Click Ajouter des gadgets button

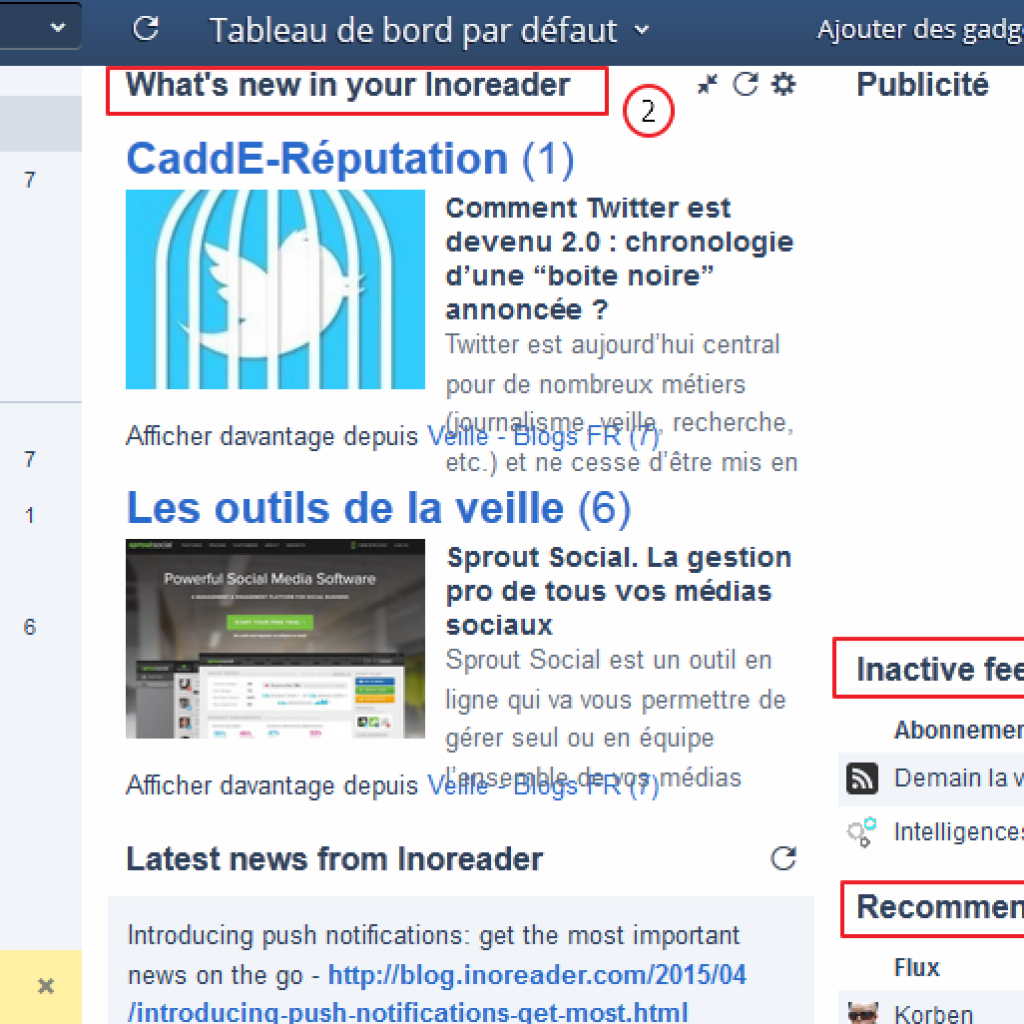[920, 29]
